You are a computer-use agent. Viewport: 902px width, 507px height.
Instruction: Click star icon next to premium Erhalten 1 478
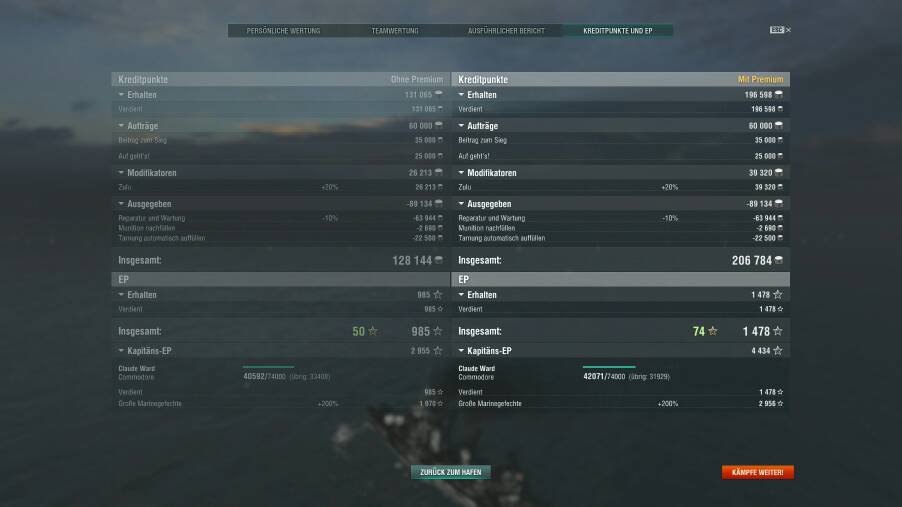(778, 295)
